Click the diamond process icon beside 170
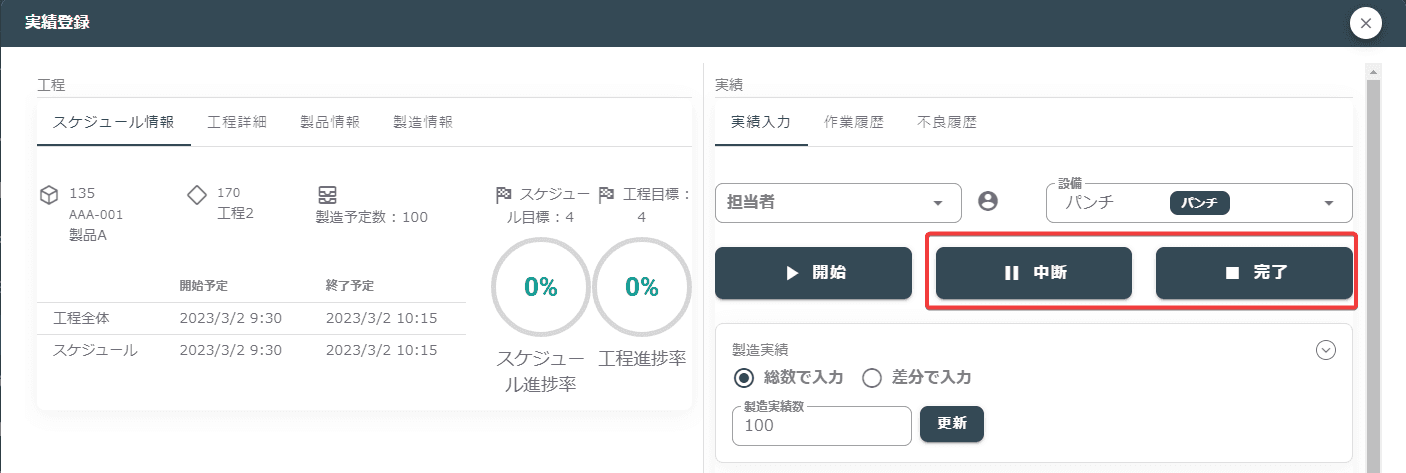This screenshot has height=473, width=1406. pyautogui.click(x=197, y=194)
